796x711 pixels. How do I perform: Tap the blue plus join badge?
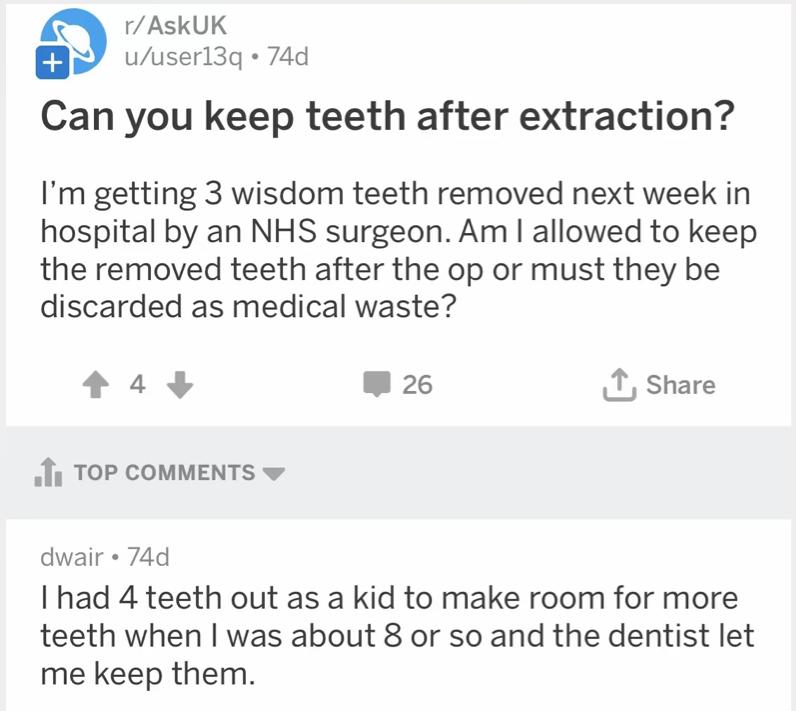point(50,63)
